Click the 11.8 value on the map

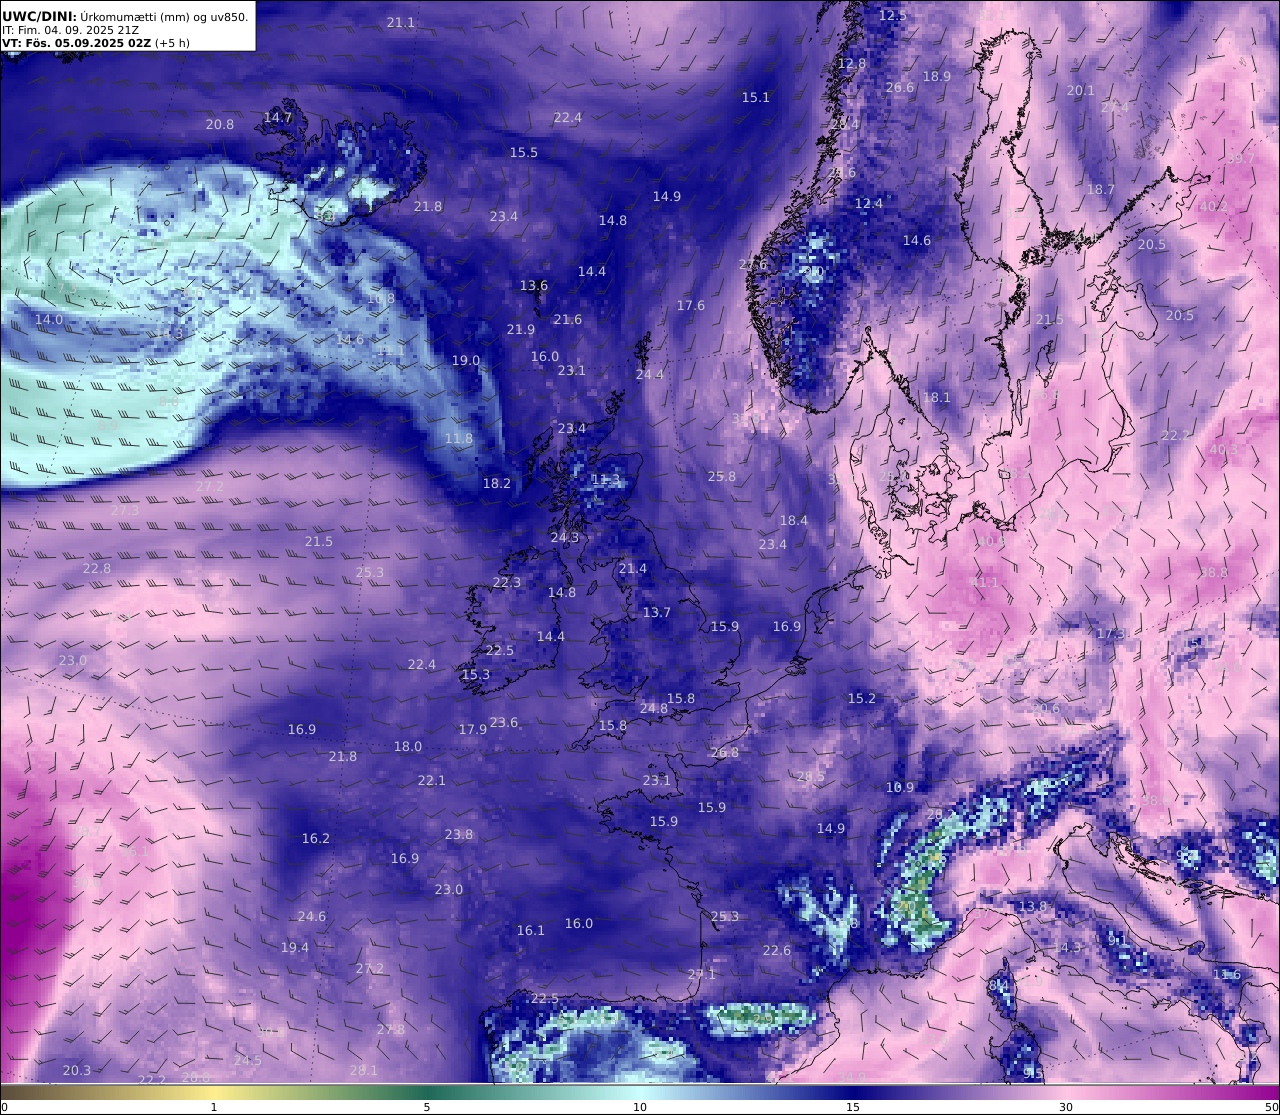pyautogui.click(x=459, y=438)
